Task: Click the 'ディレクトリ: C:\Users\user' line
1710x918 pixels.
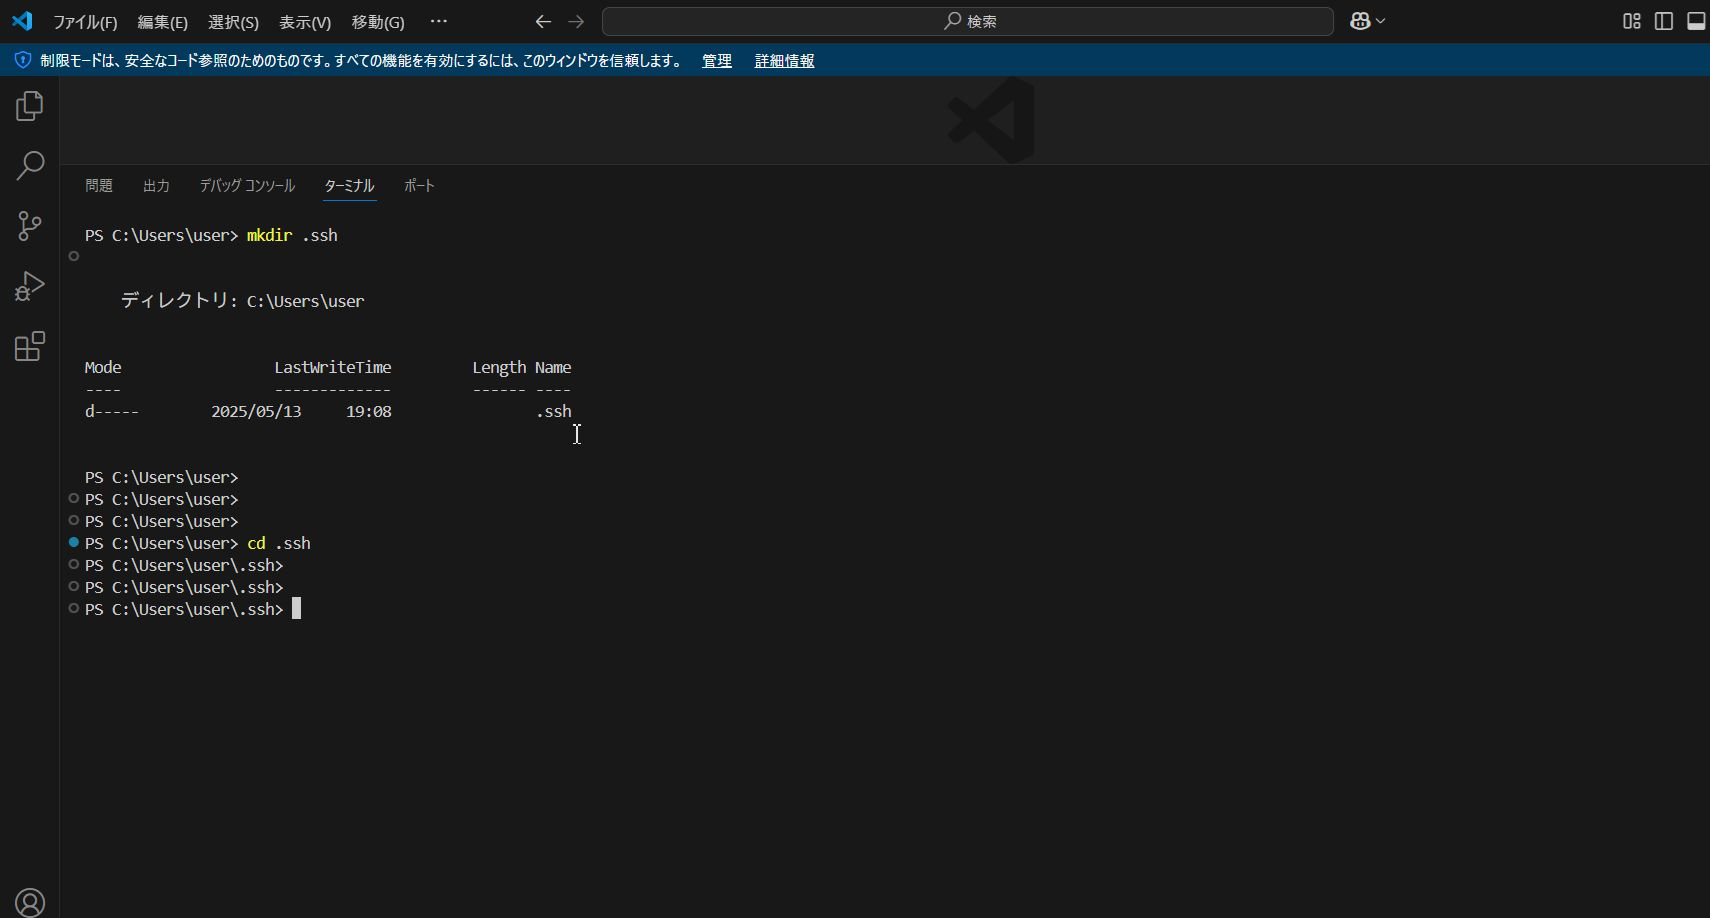Action: tap(243, 301)
